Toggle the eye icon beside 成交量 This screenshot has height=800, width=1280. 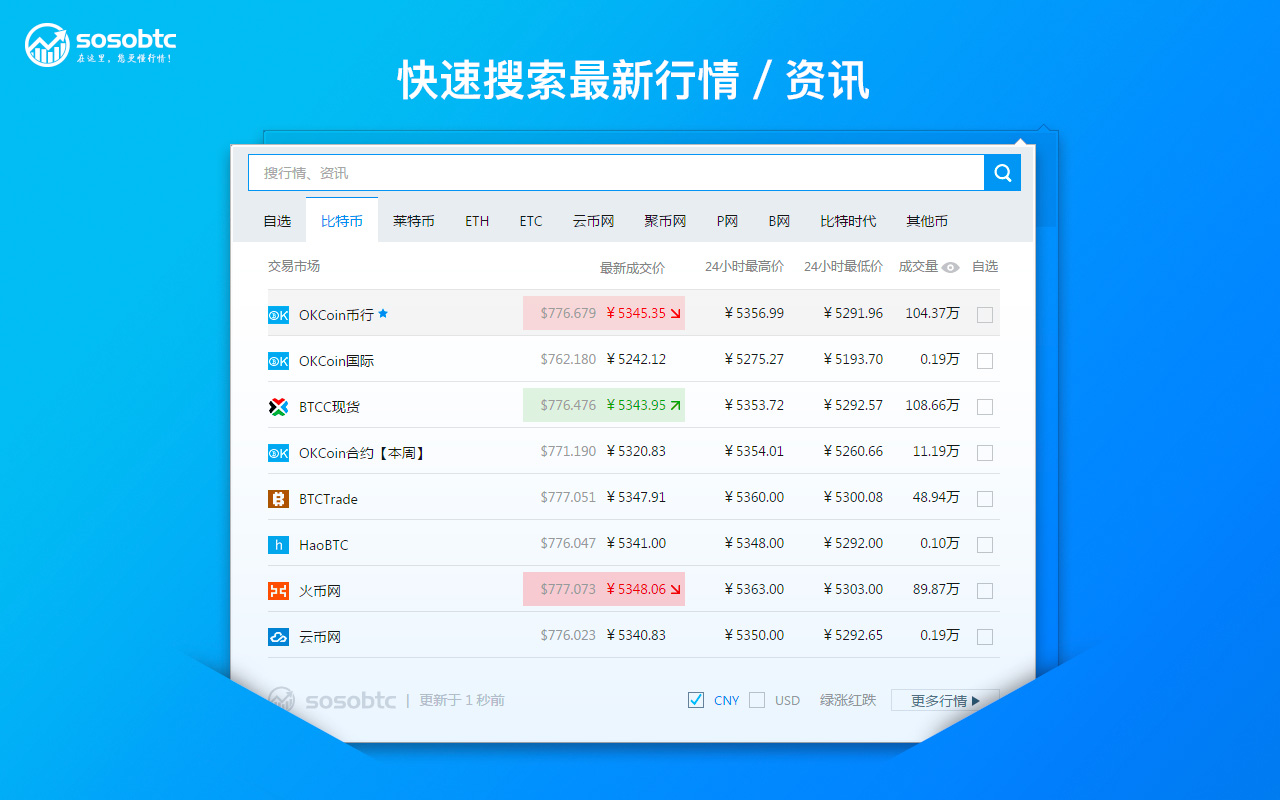pyautogui.click(x=951, y=267)
